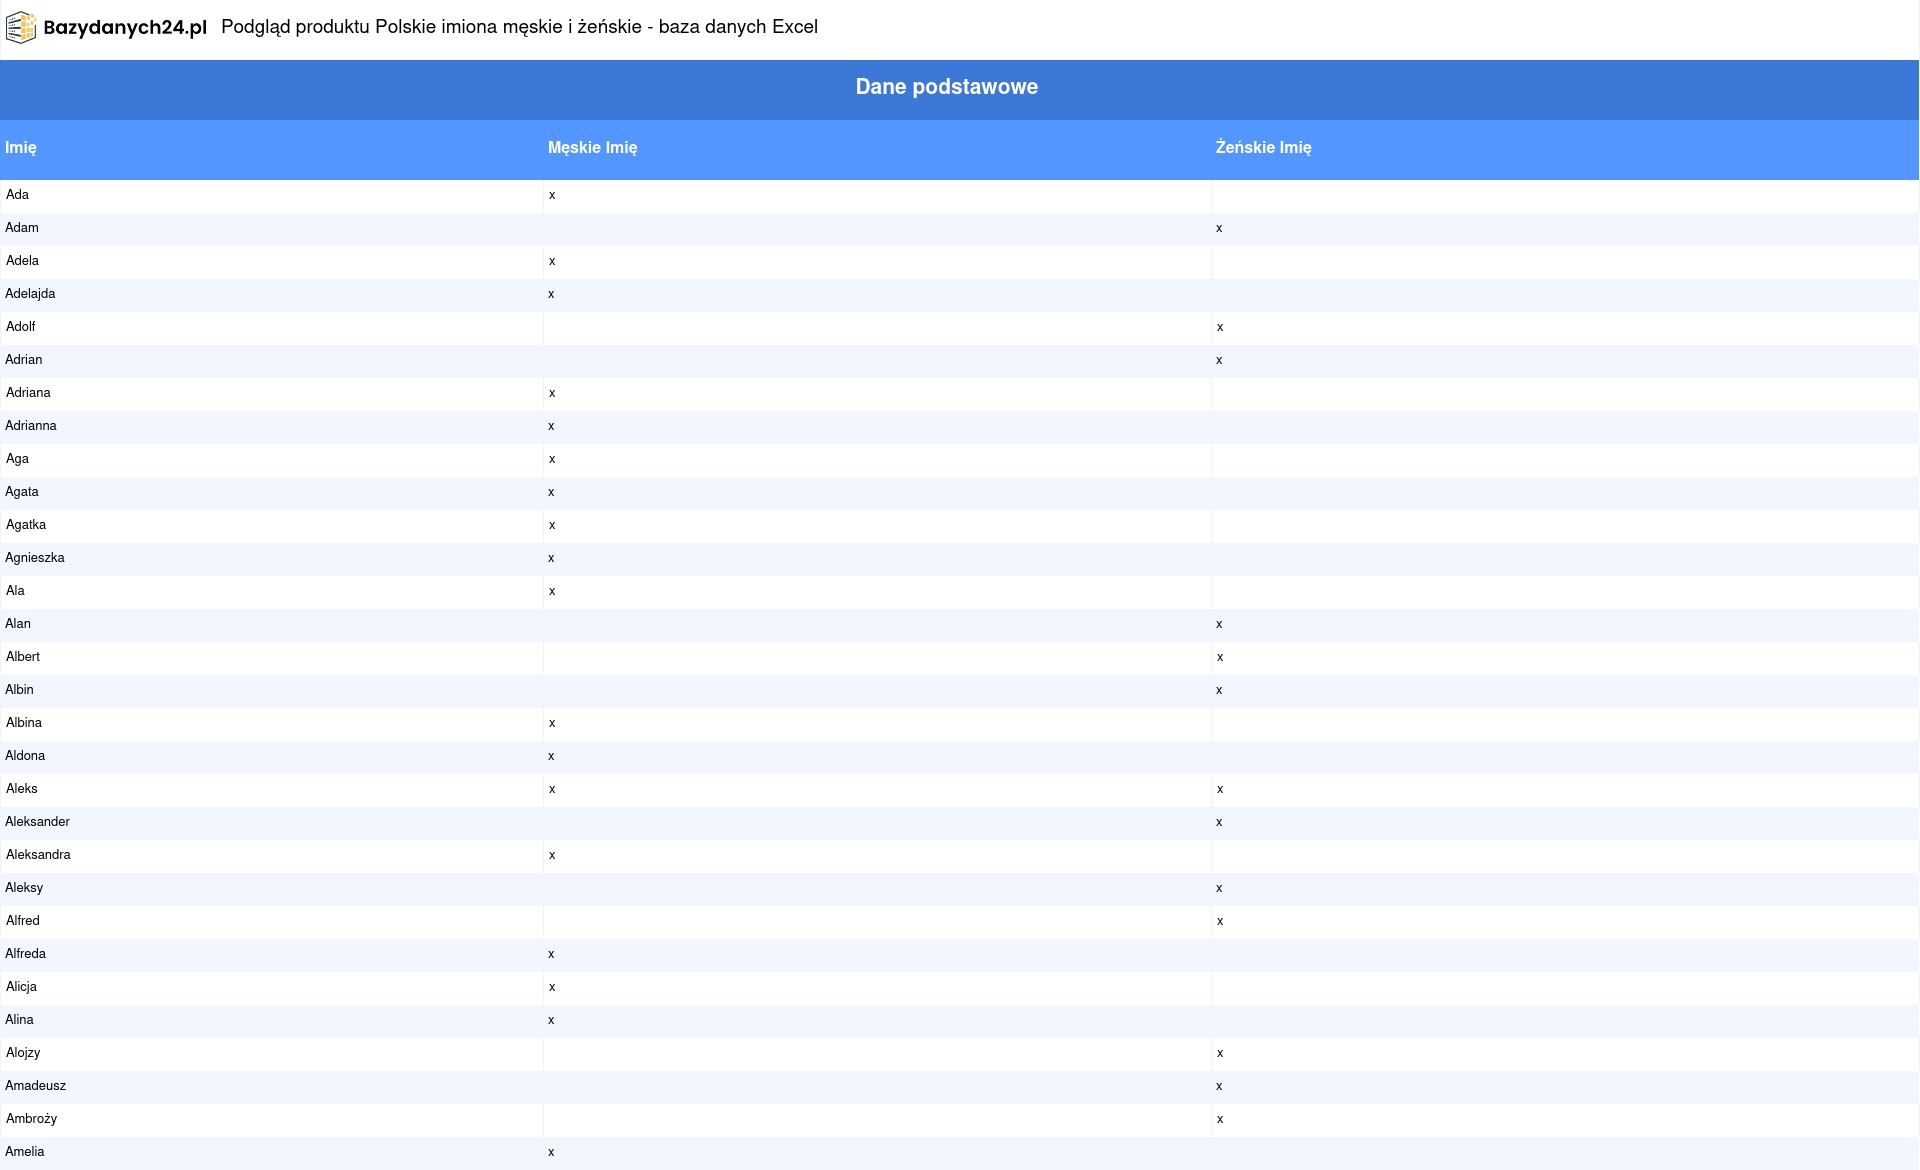Click the Żeńskie x mark in Adrian row
This screenshot has height=1170, width=1920.
pos(1219,361)
